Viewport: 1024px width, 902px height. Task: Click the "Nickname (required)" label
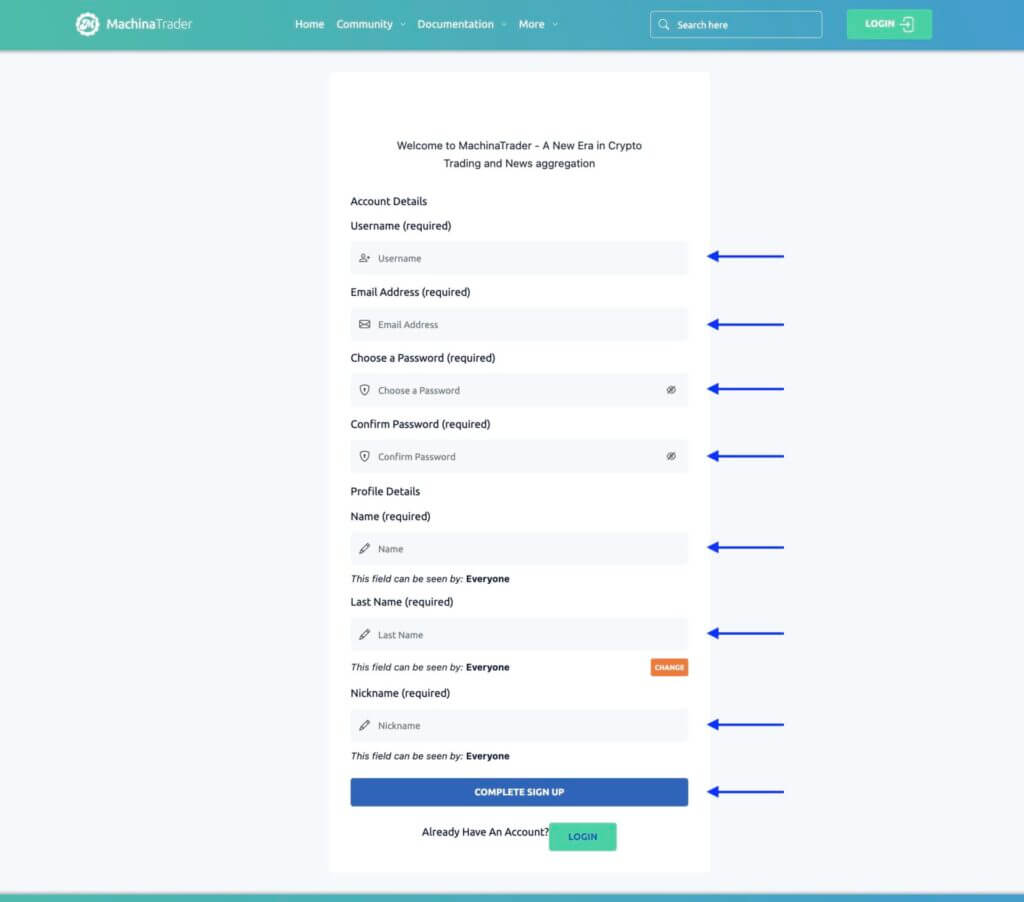(x=400, y=693)
